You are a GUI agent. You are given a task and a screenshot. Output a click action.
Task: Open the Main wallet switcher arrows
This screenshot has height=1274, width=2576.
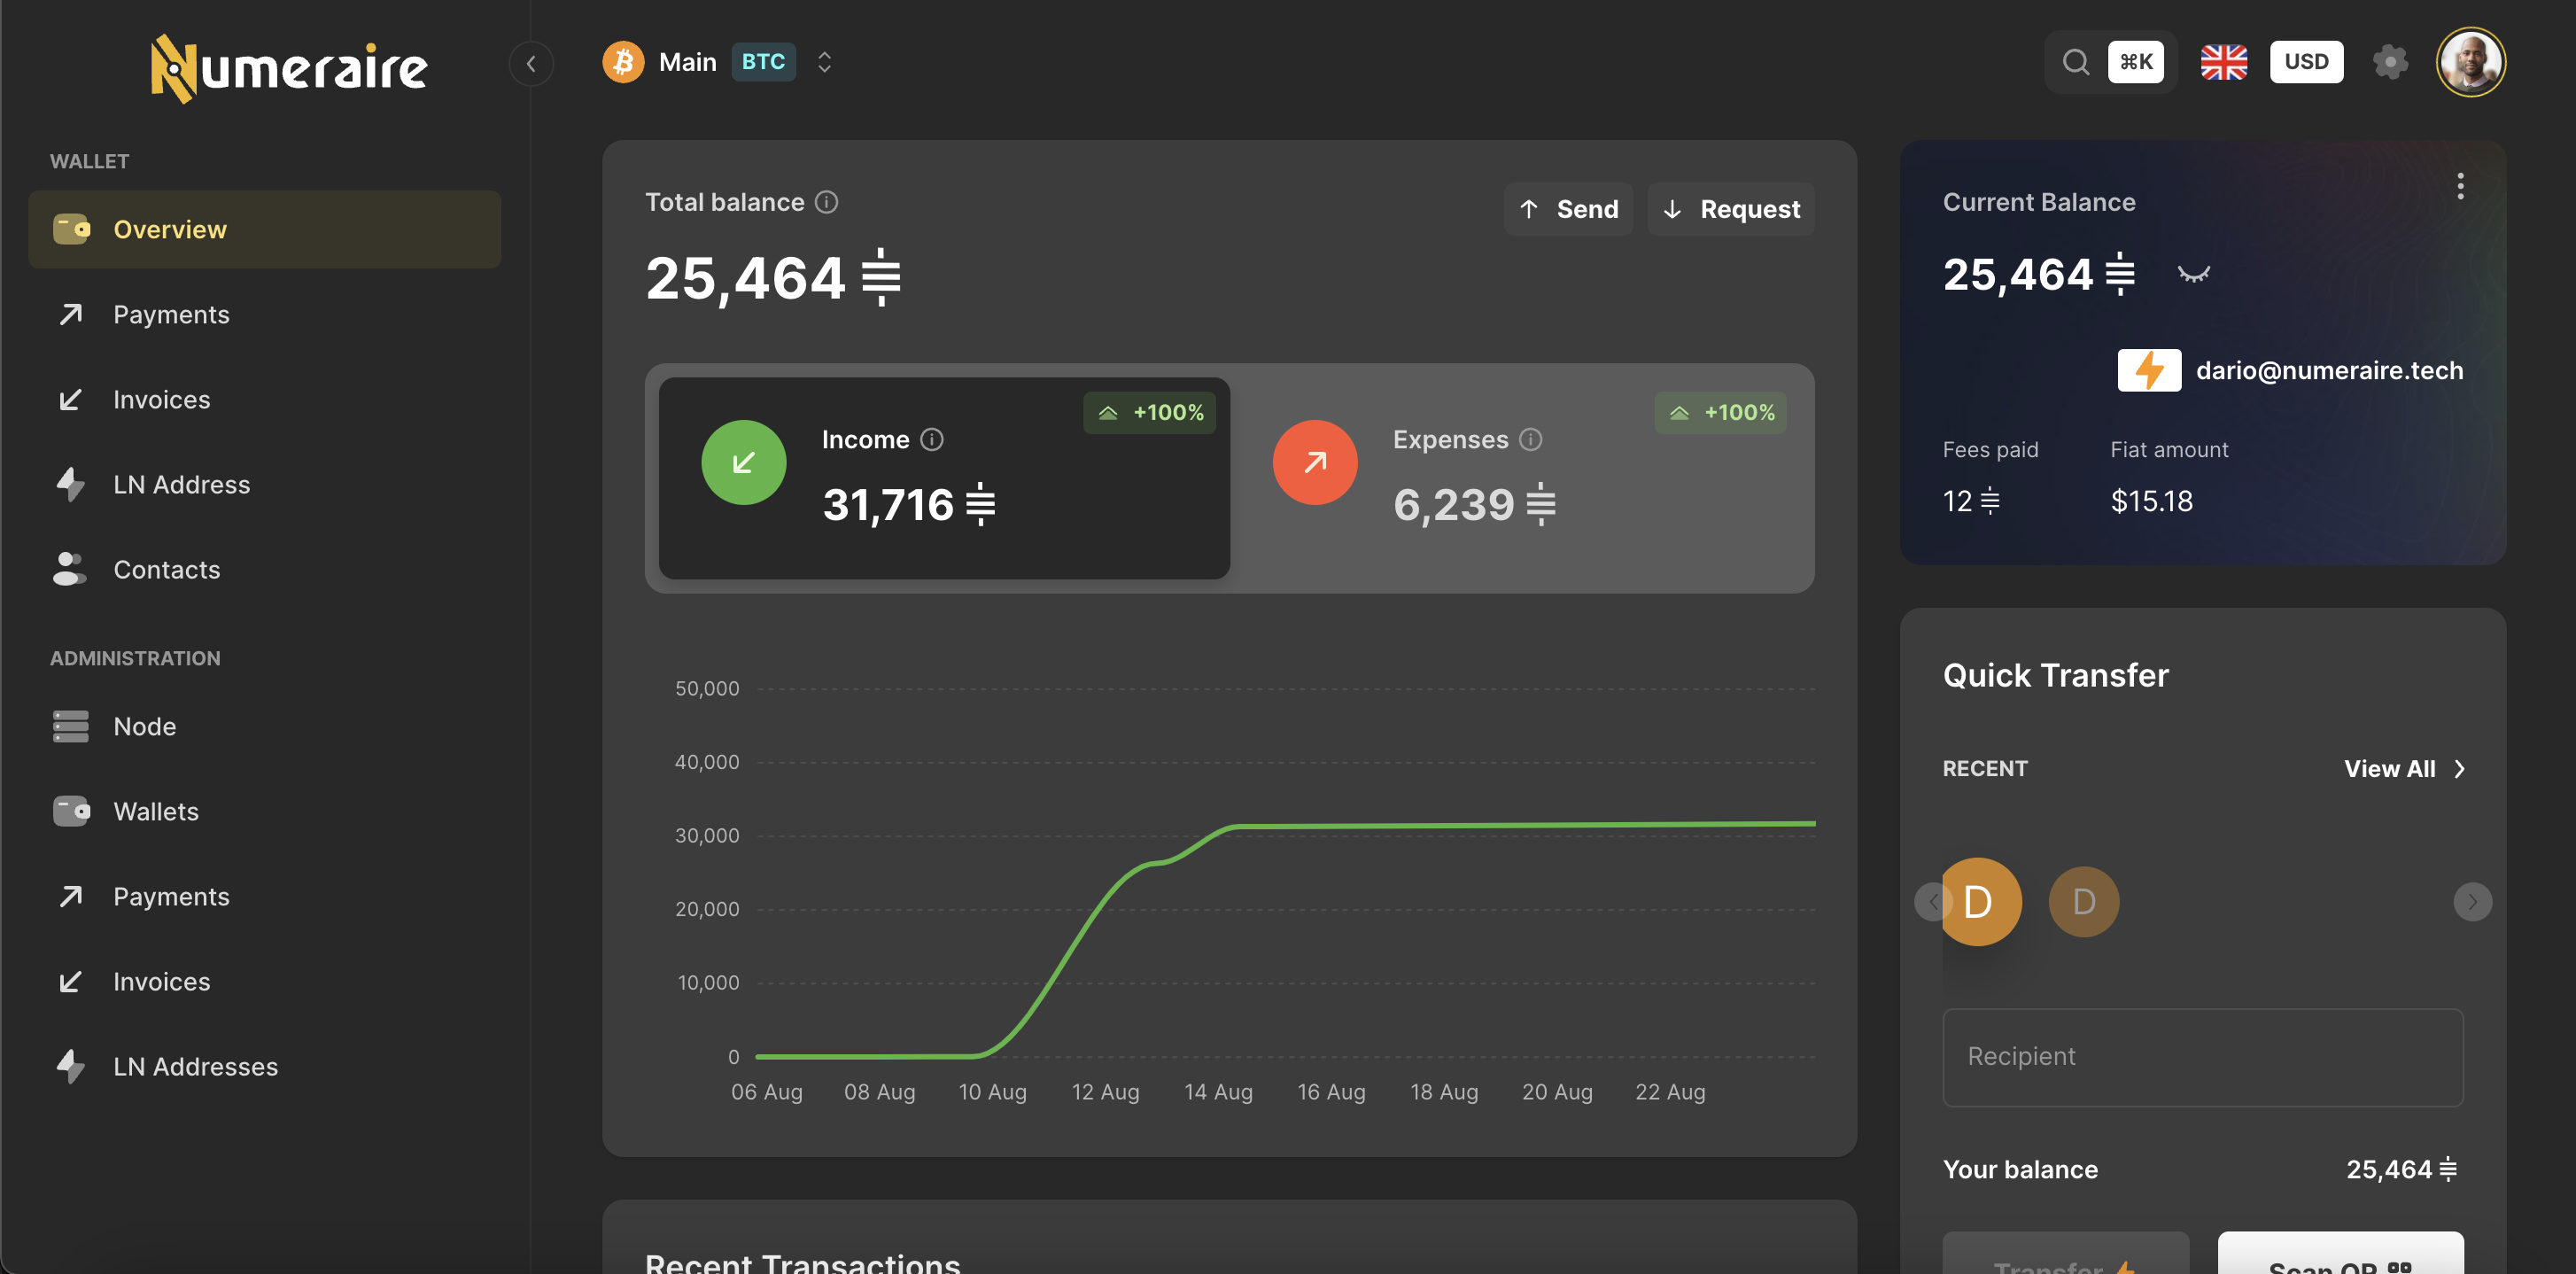pos(824,62)
